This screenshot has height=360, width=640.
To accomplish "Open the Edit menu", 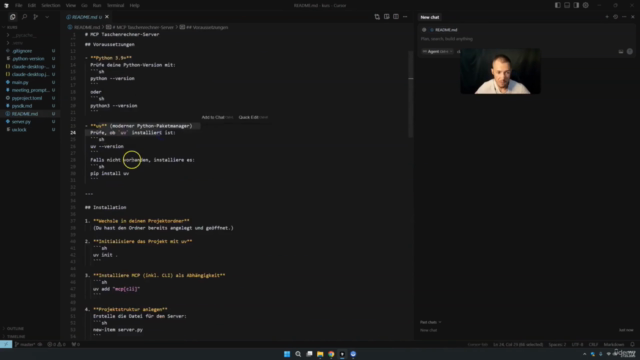I will (31, 5).
